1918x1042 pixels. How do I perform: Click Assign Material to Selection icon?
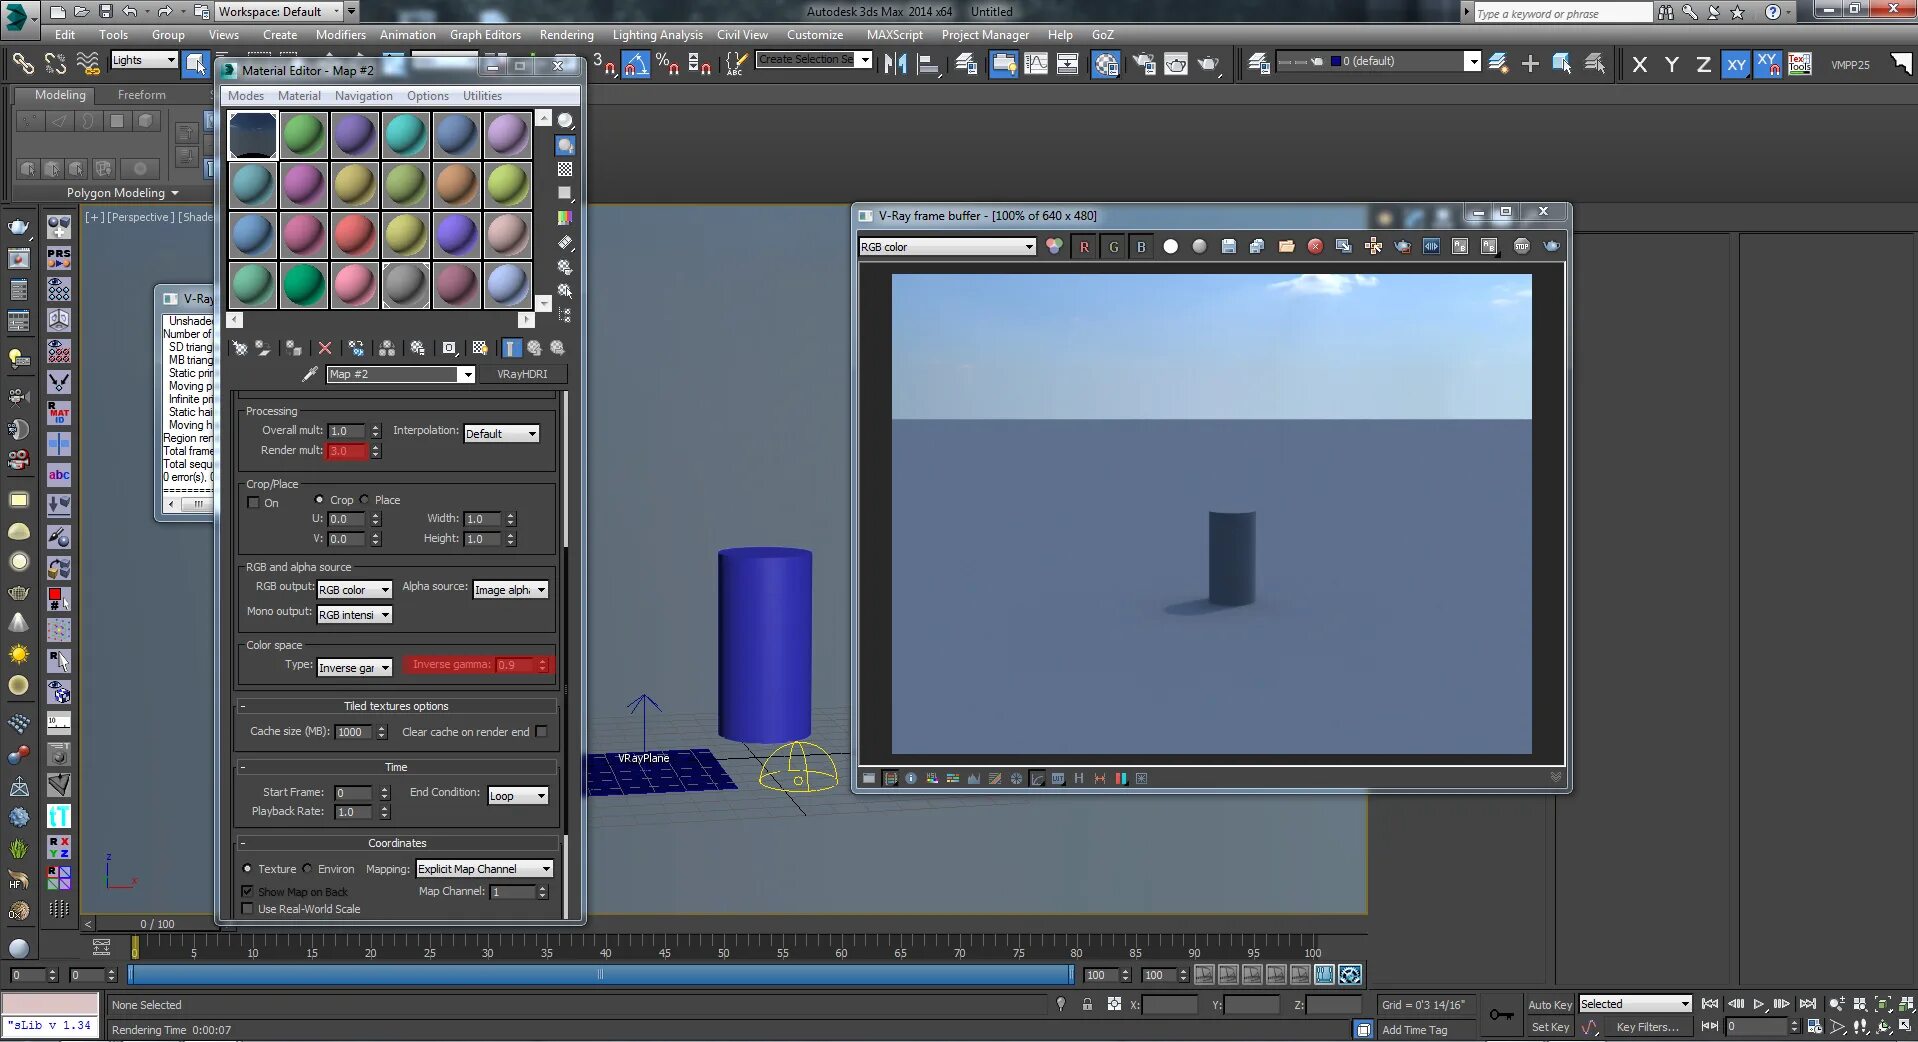click(293, 348)
